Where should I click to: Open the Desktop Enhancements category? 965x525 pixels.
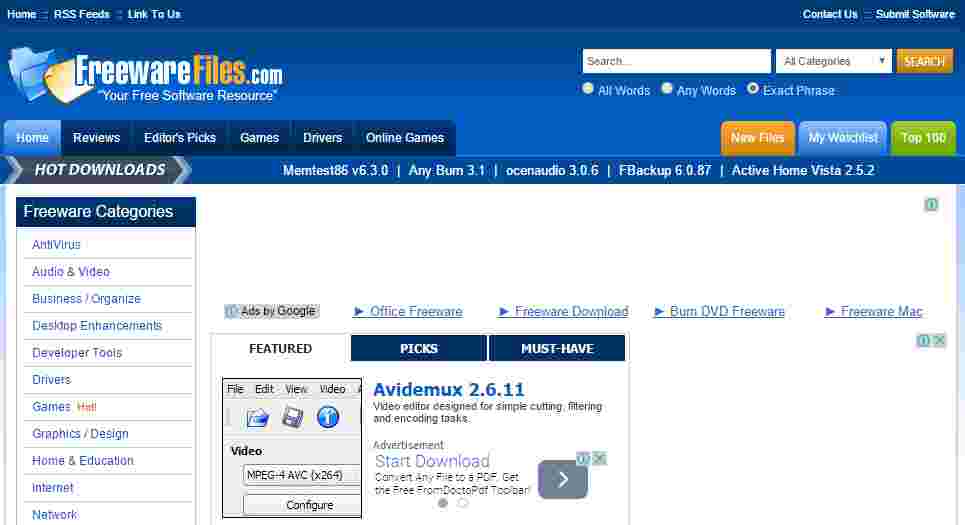[97, 326]
